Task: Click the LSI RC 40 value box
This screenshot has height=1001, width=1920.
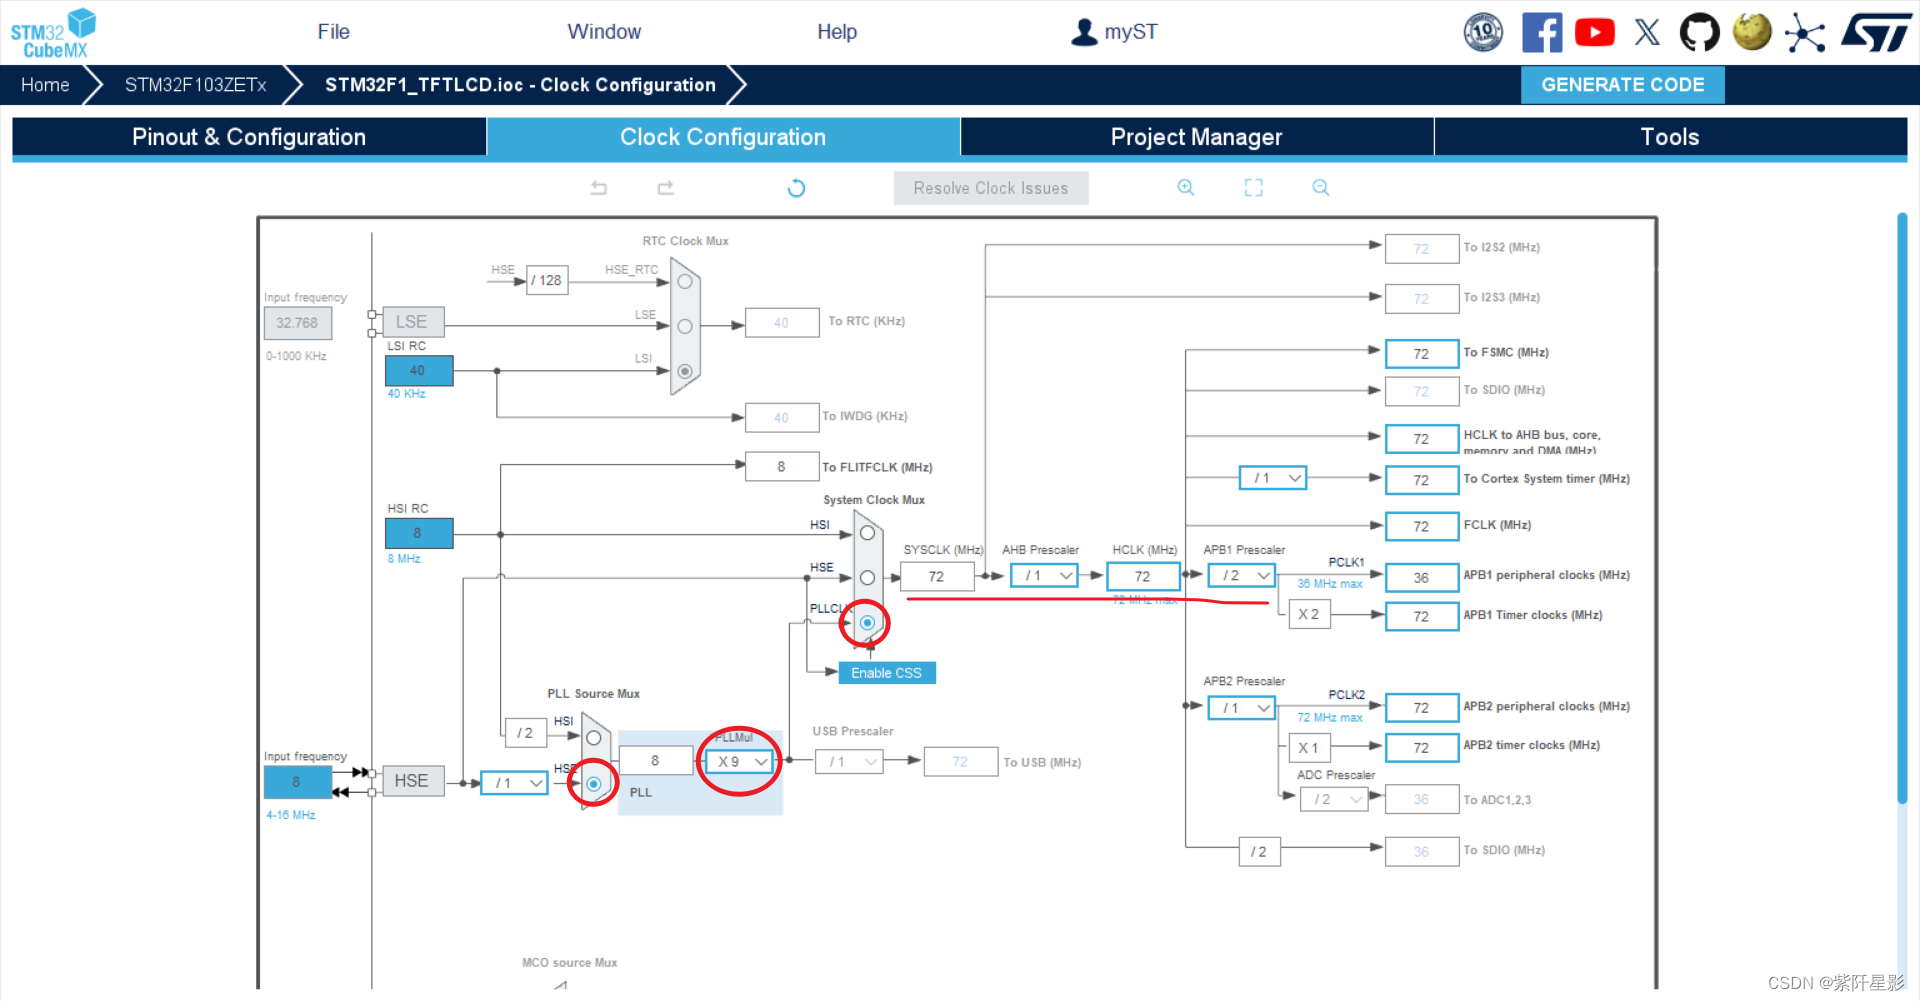Action: pos(418,371)
